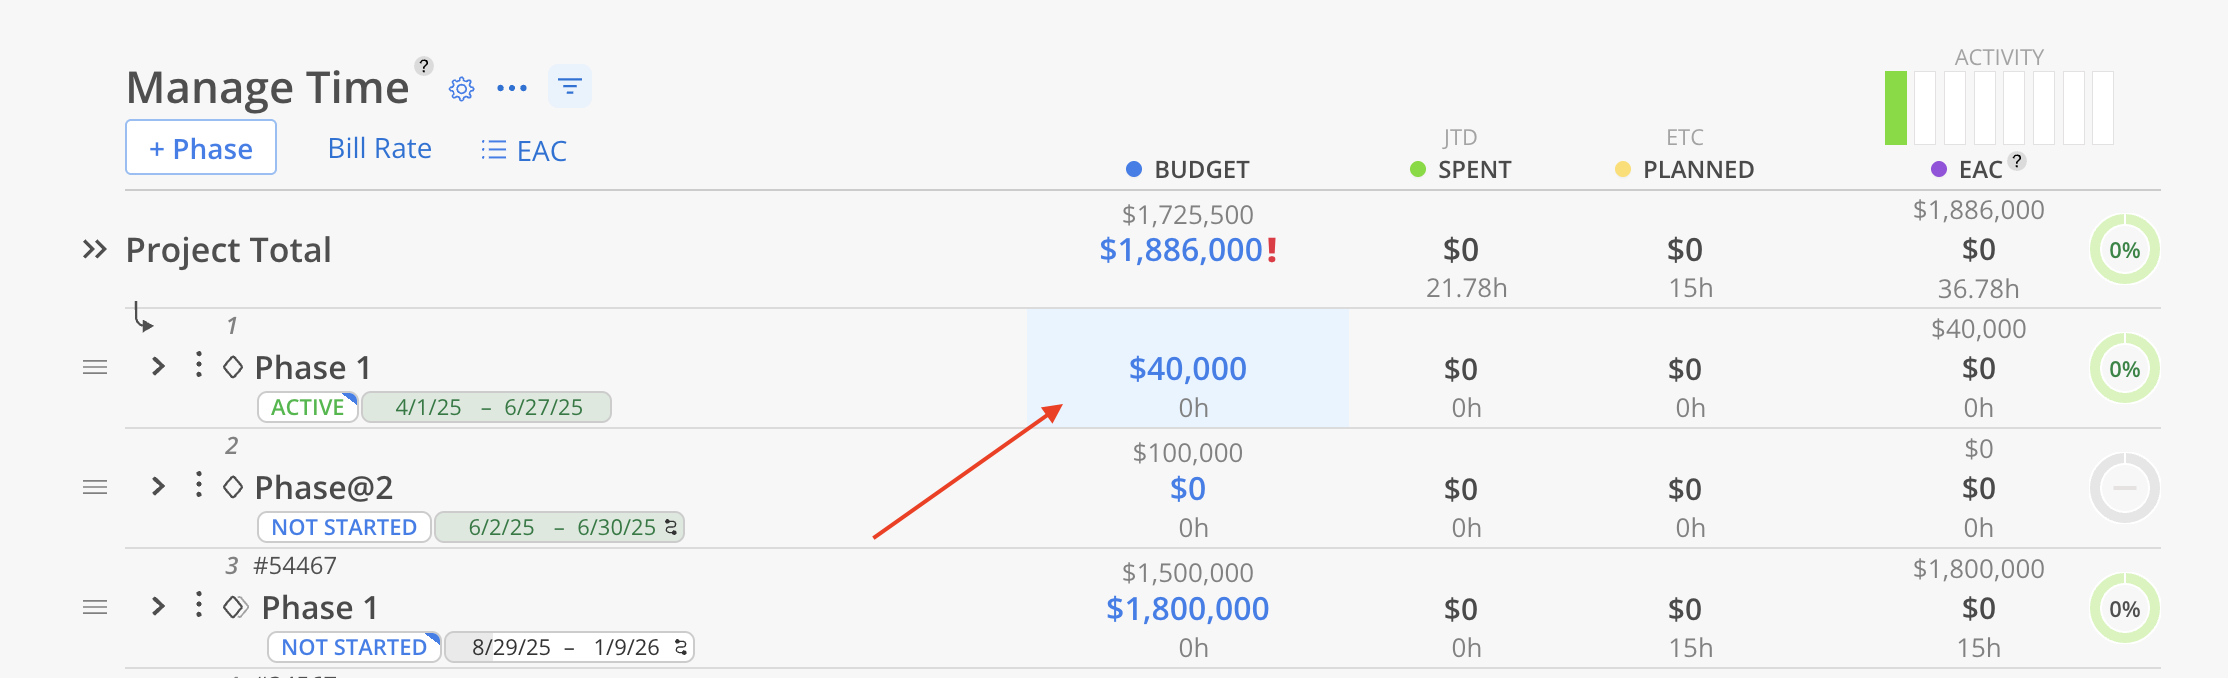Viewport: 2228px width, 678px height.
Task: Expand the Phase@2 row
Action: (x=158, y=486)
